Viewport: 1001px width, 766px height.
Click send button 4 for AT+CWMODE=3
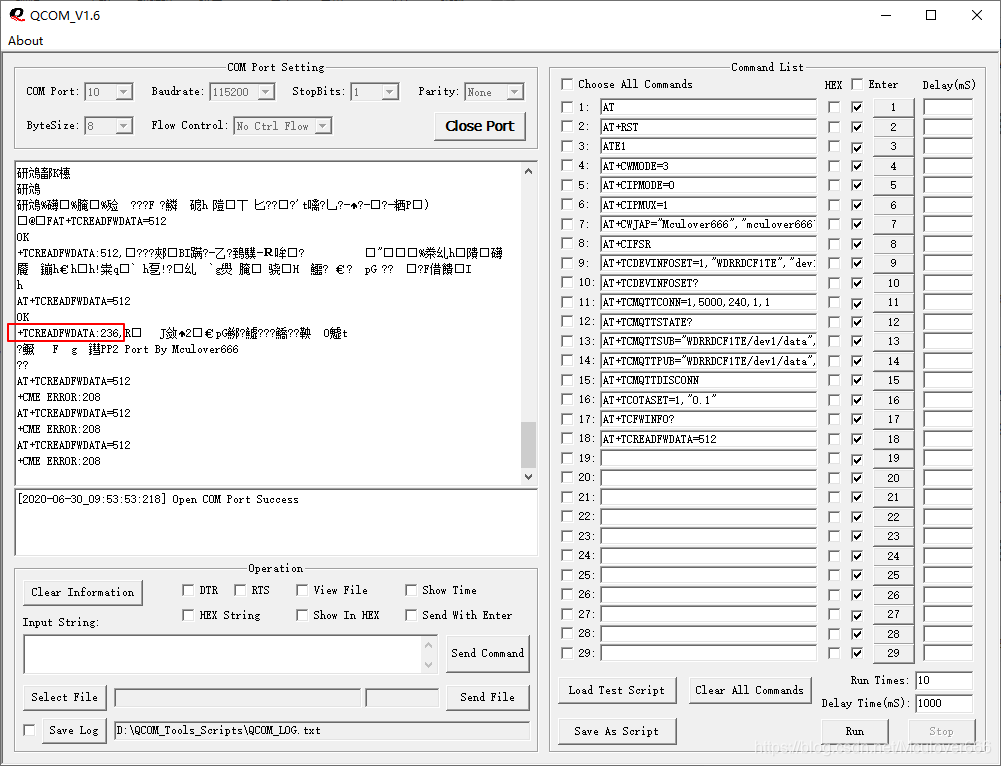[893, 166]
